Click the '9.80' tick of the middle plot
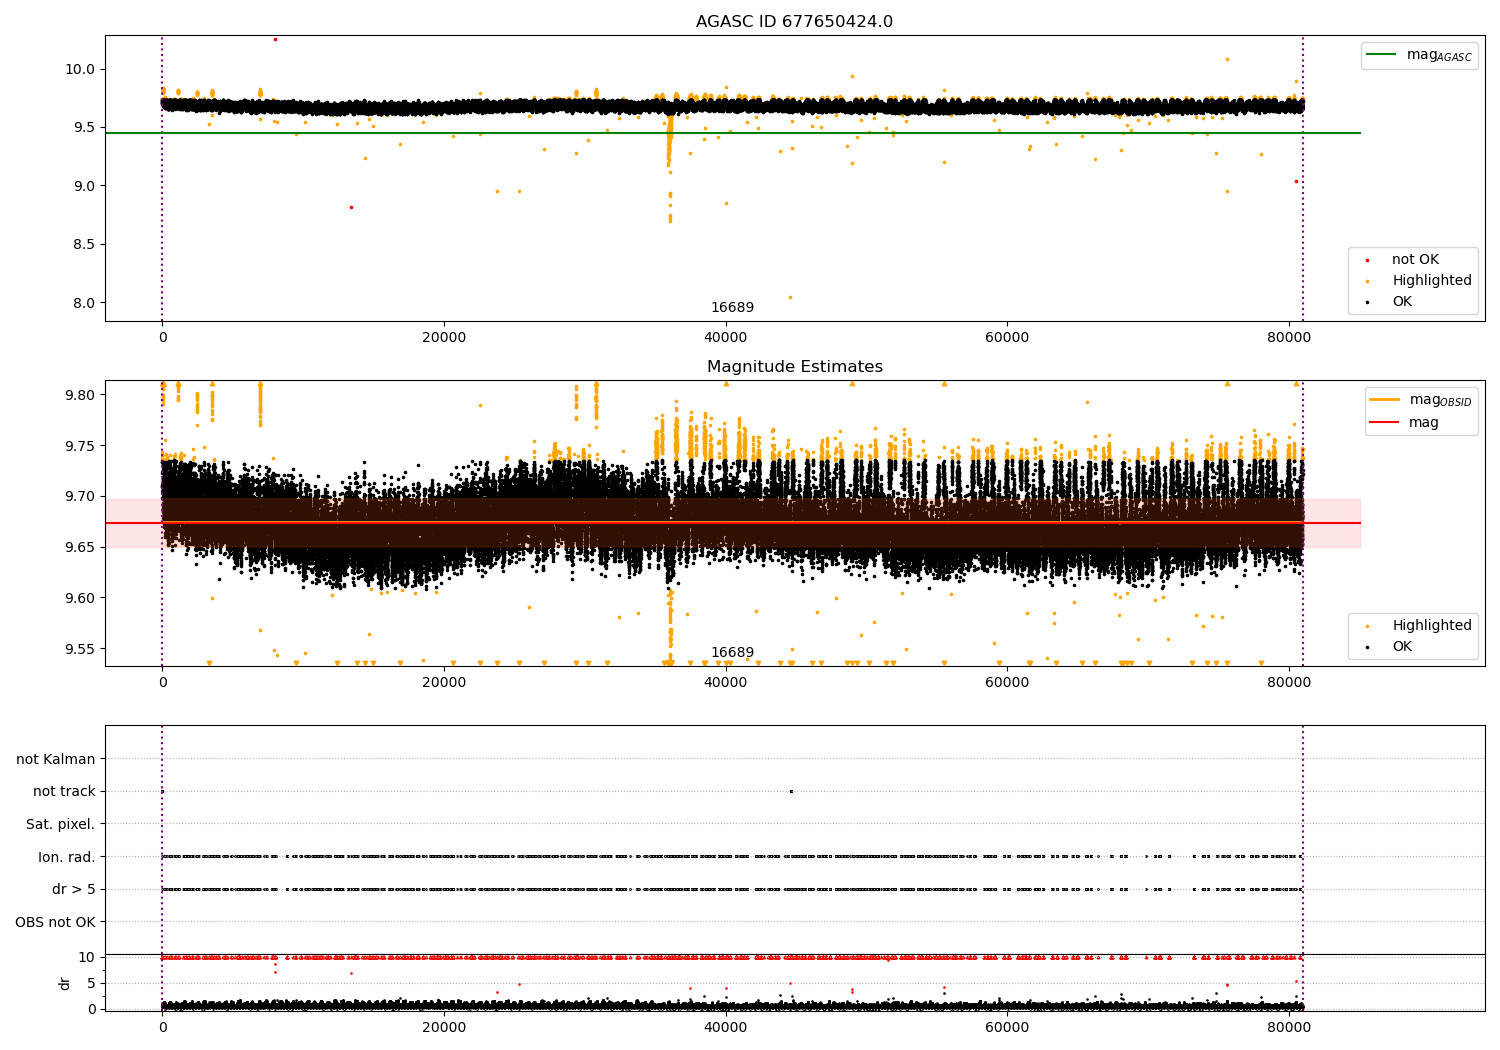Screen dimensions: 1500x1050 tap(81, 395)
